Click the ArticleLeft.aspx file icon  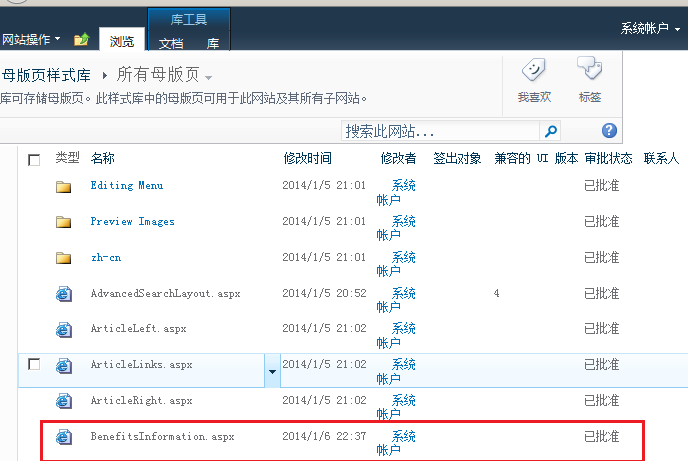point(64,329)
